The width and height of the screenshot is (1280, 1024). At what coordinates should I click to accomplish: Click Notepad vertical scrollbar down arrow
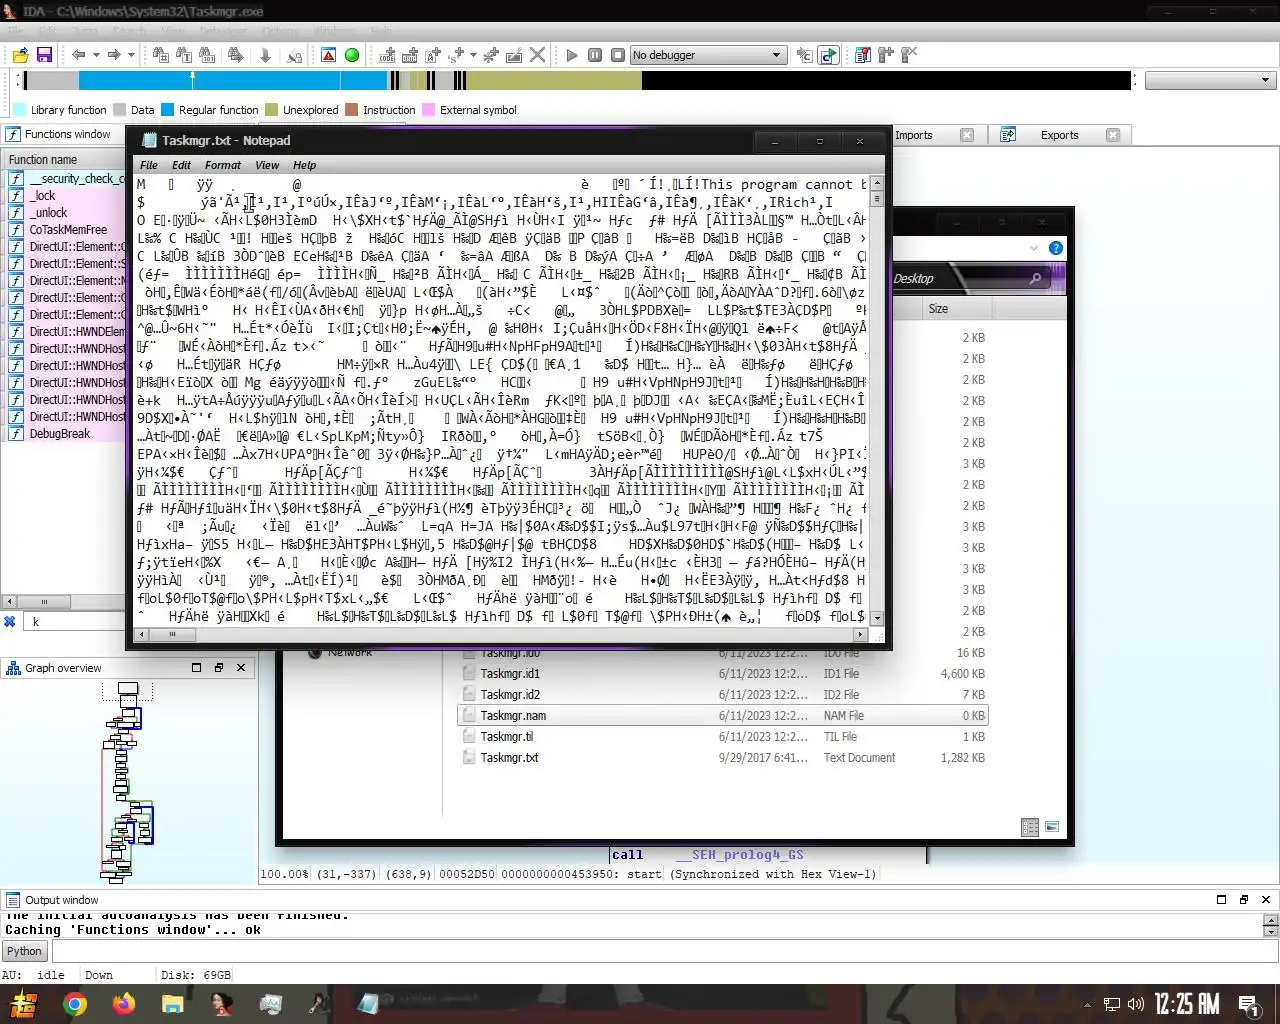click(877, 618)
